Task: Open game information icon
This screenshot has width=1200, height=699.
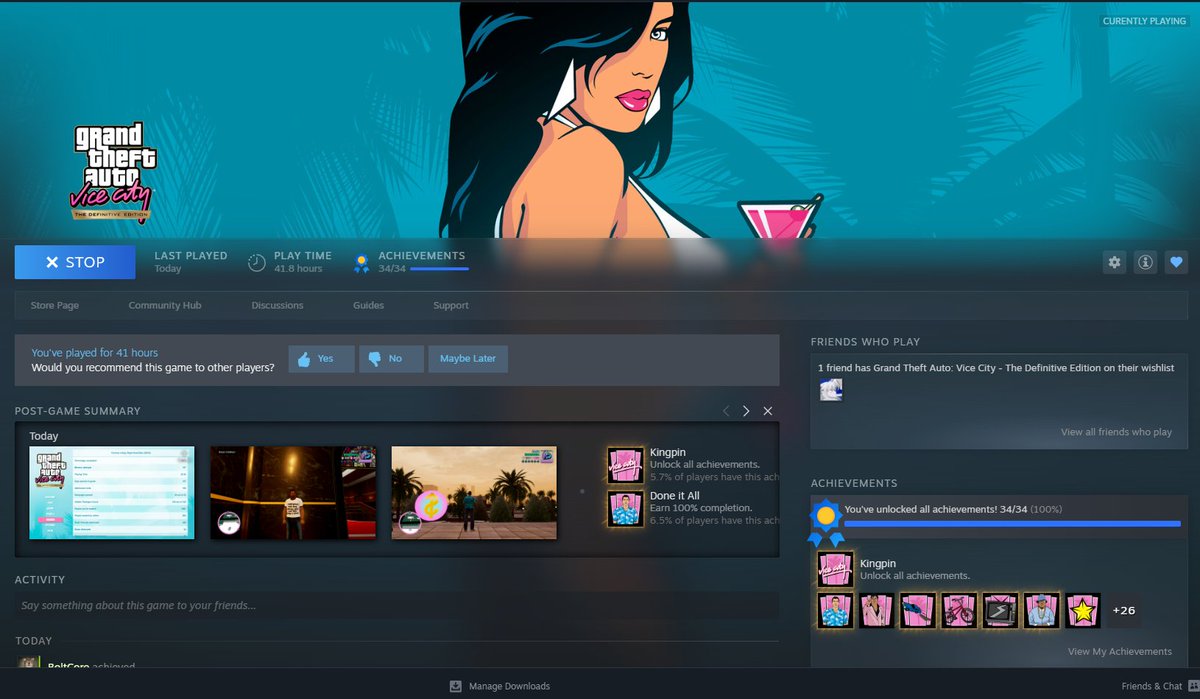Action: coord(1146,262)
